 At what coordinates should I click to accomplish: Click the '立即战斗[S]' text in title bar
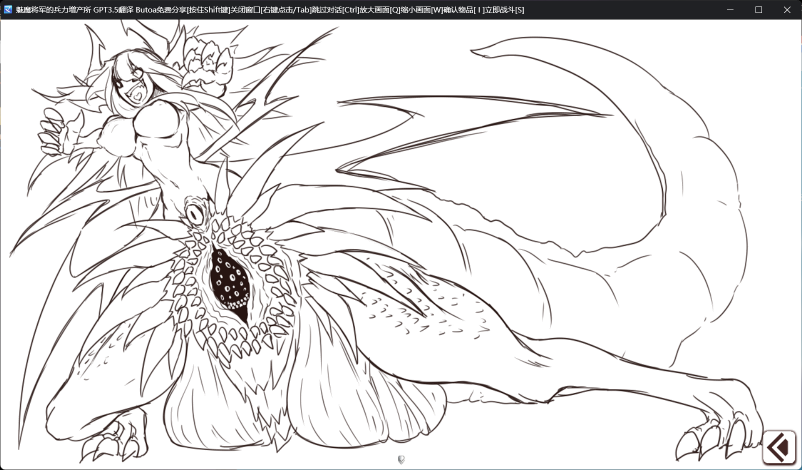(x=504, y=9)
